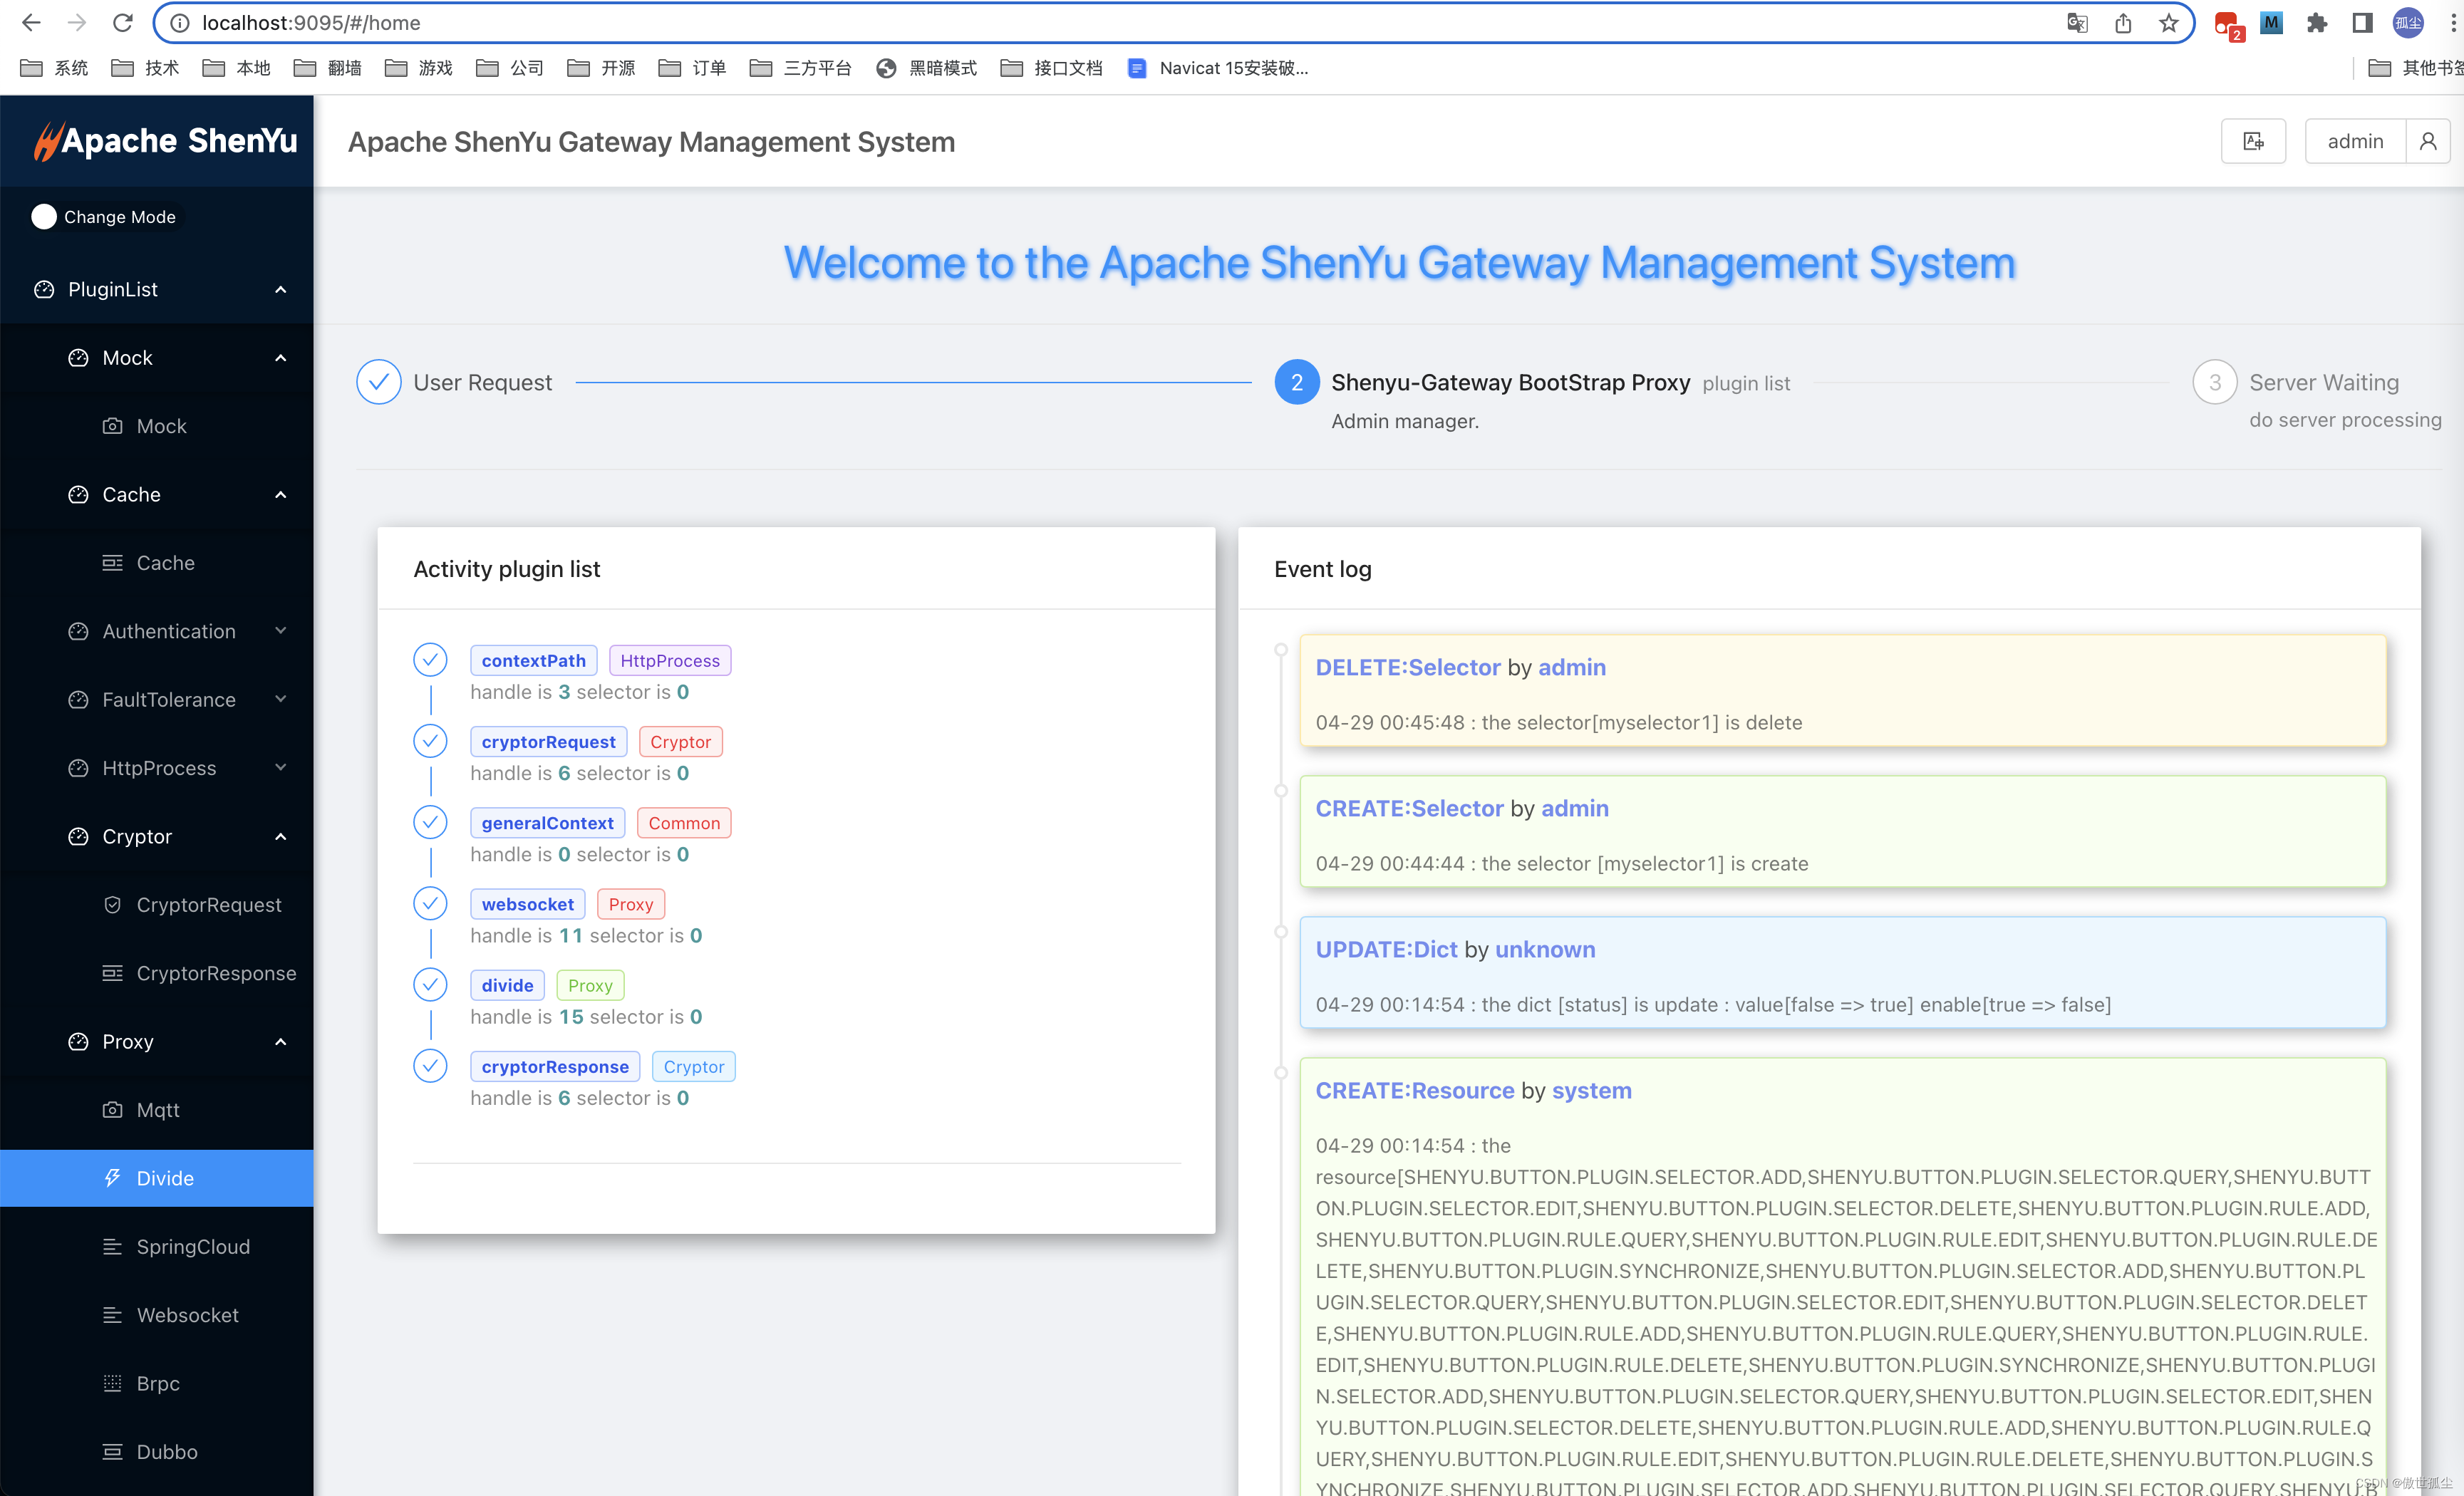Open the browser extensions puzzle icon

[x=2316, y=22]
